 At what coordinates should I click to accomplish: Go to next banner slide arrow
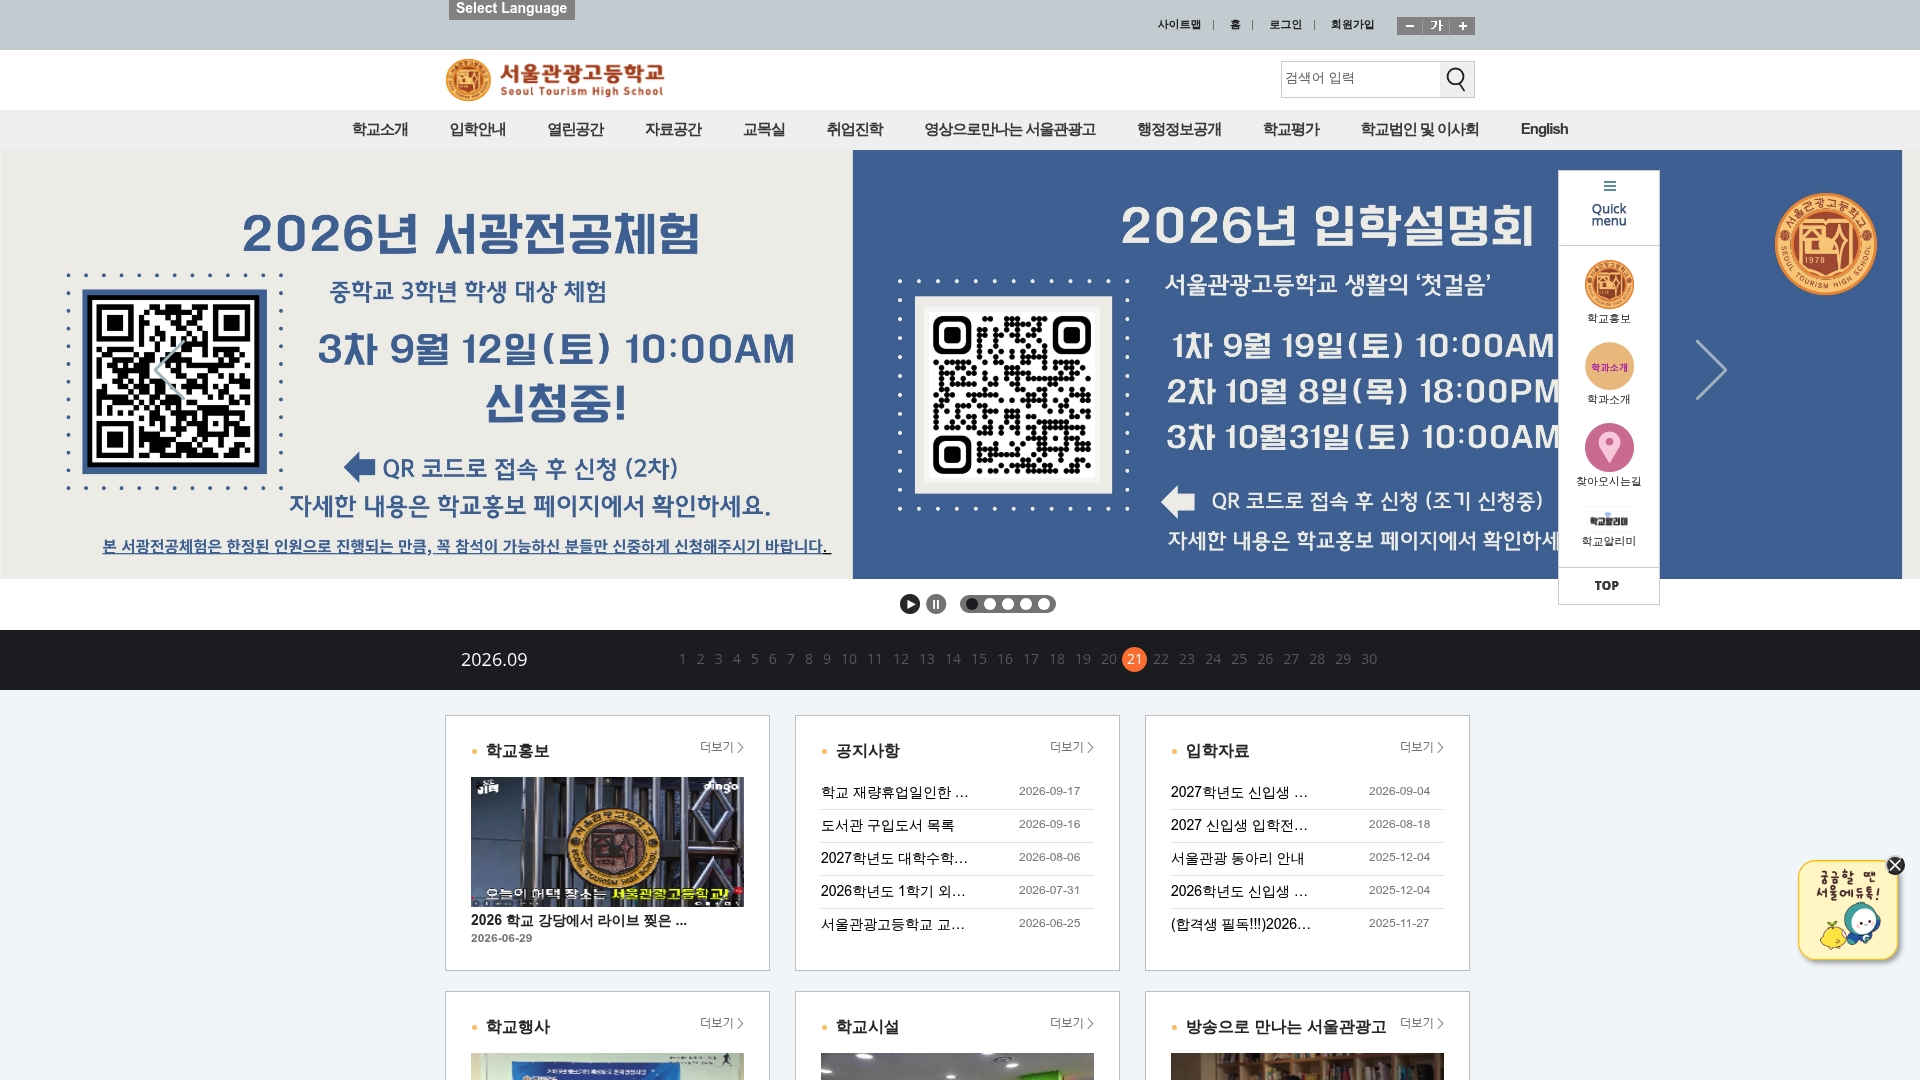1711,370
